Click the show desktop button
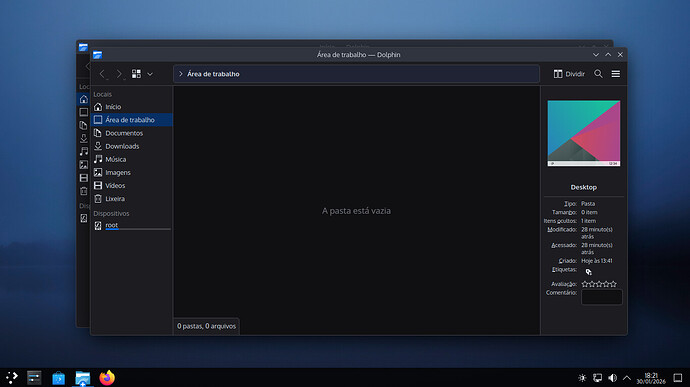This screenshot has width=690, height=387. coord(678,378)
